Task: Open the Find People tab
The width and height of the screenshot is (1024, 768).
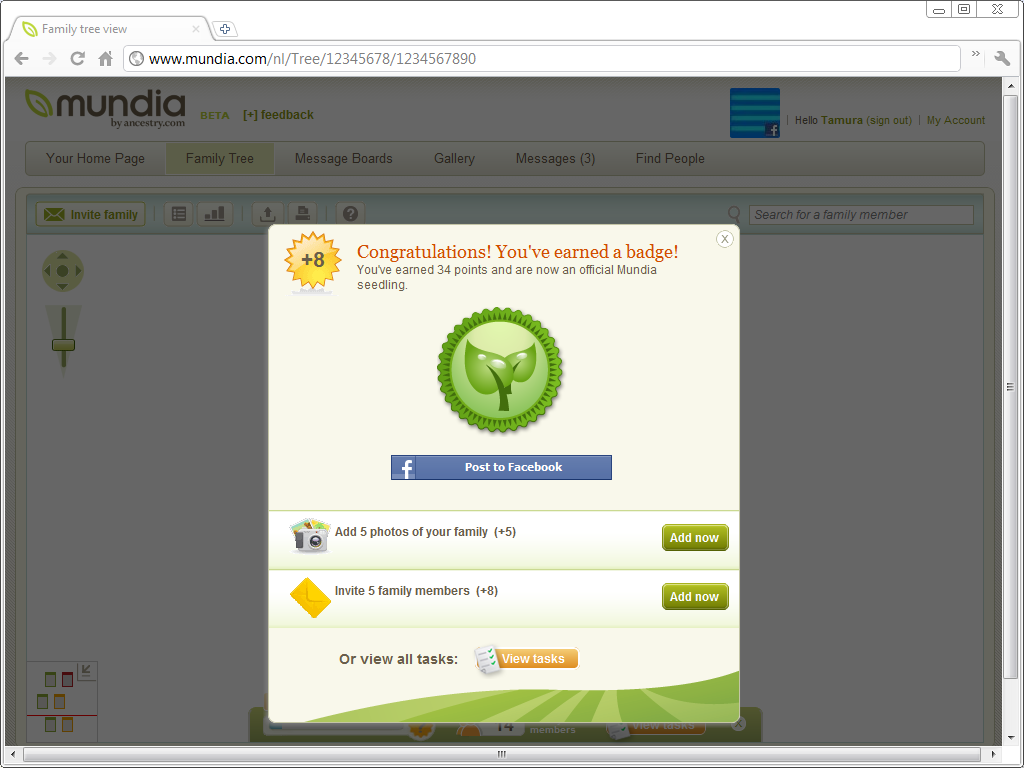Action: point(670,159)
